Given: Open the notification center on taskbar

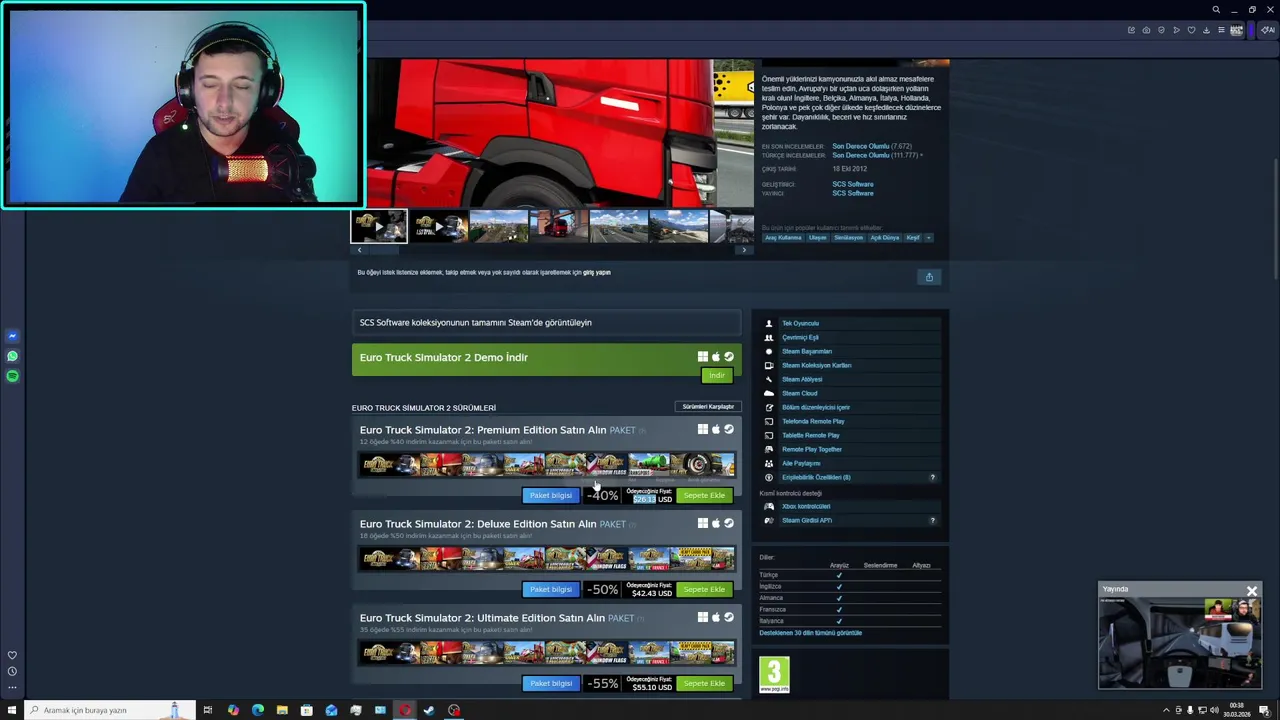Looking at the screenshot, I should (x=1264, y=710).
